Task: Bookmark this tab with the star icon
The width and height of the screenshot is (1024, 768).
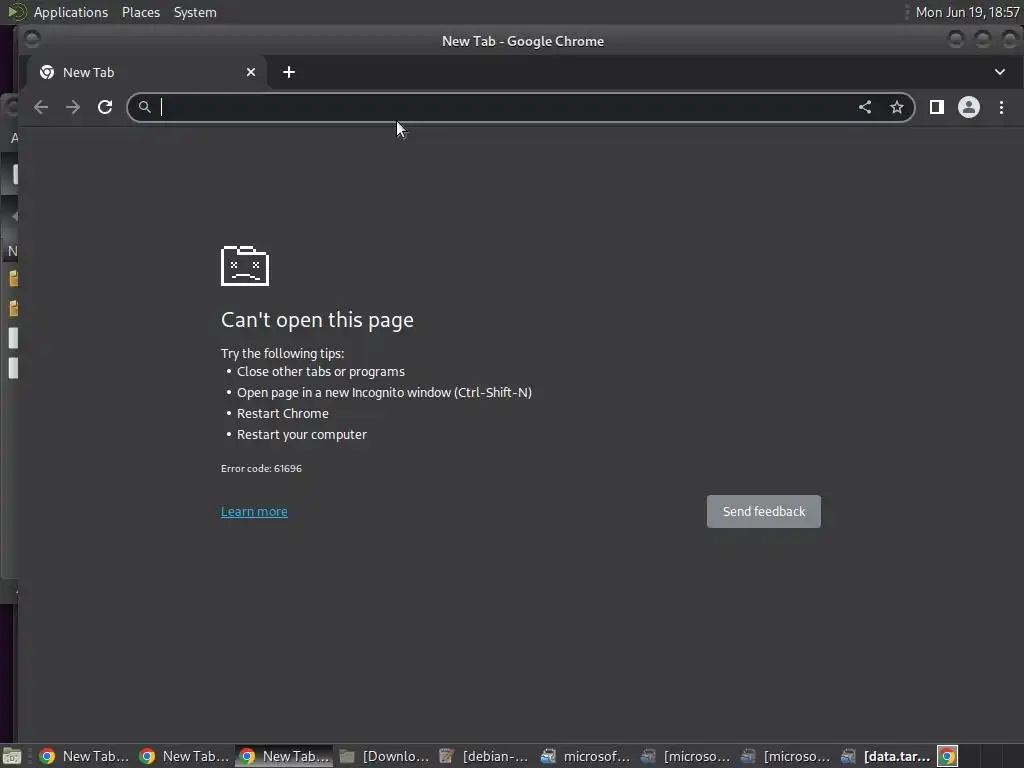Action: 897,107
